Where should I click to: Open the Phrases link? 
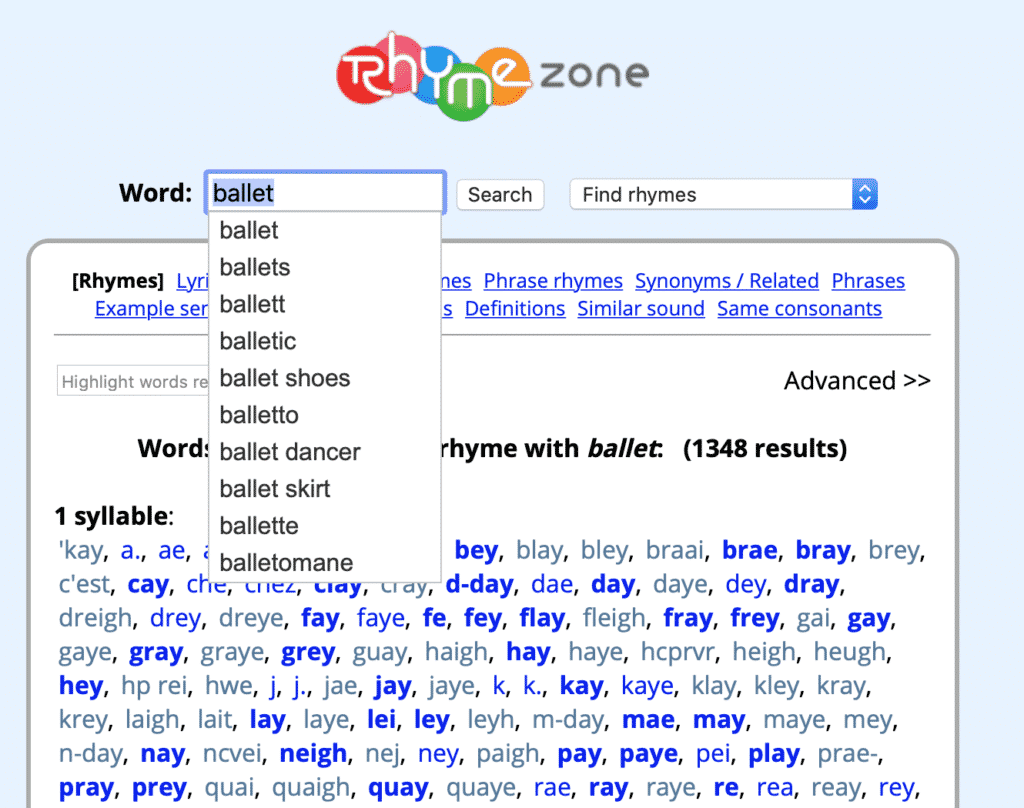coord(868,281)
